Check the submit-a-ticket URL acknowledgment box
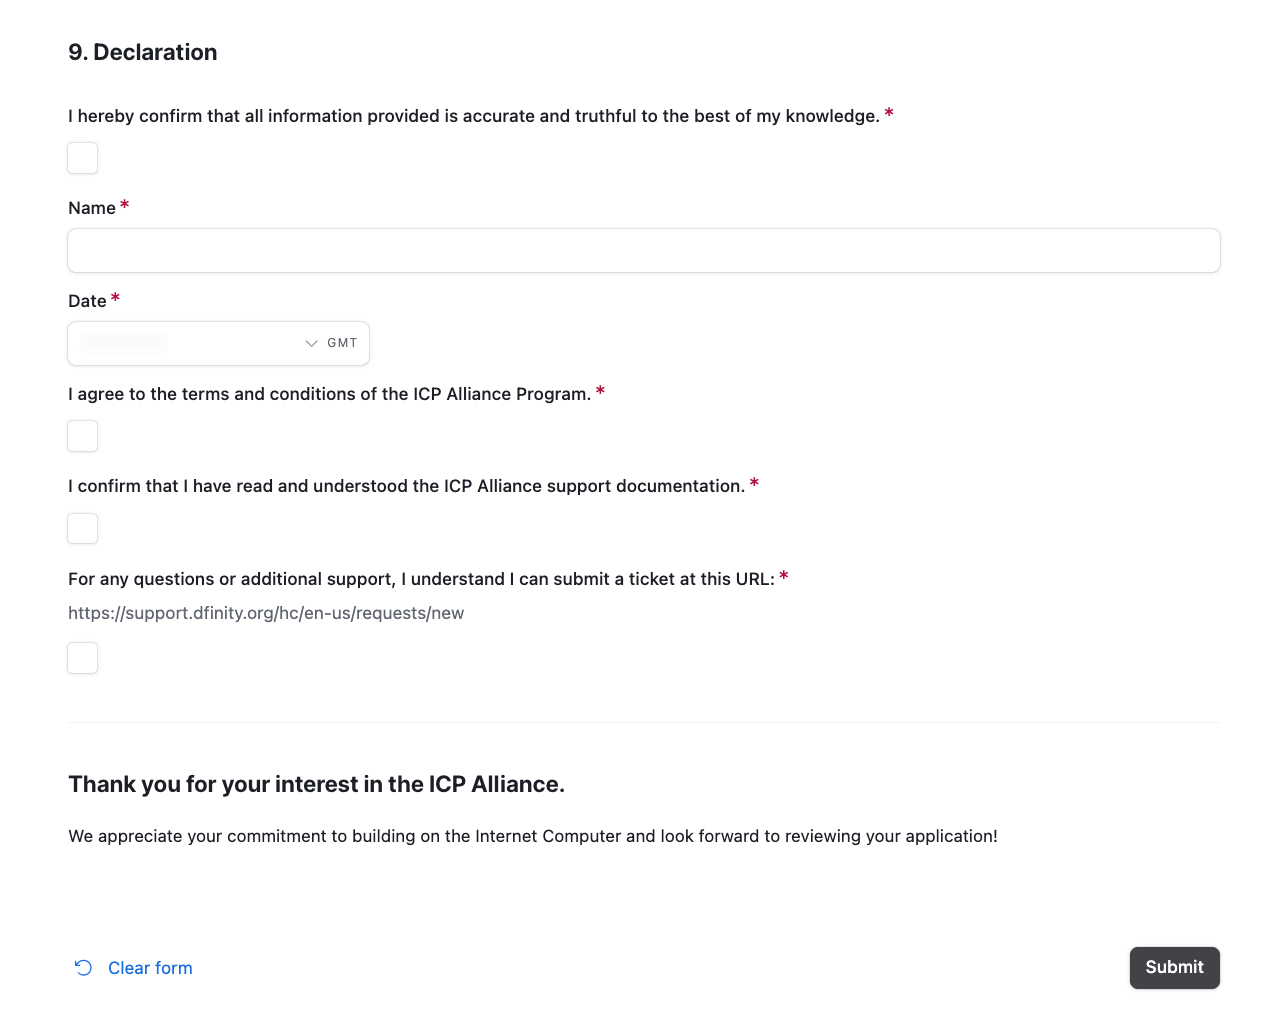The image size is (1262, 1016). [83, 658]
